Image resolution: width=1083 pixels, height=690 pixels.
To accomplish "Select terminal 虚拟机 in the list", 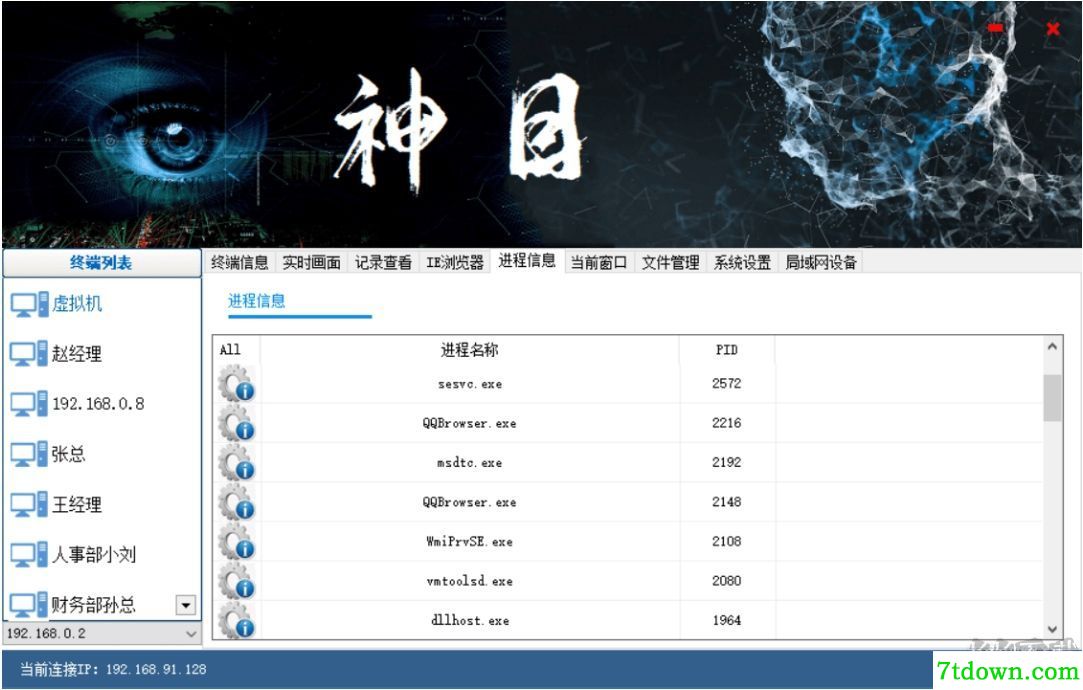I will (x=77, y=304).
